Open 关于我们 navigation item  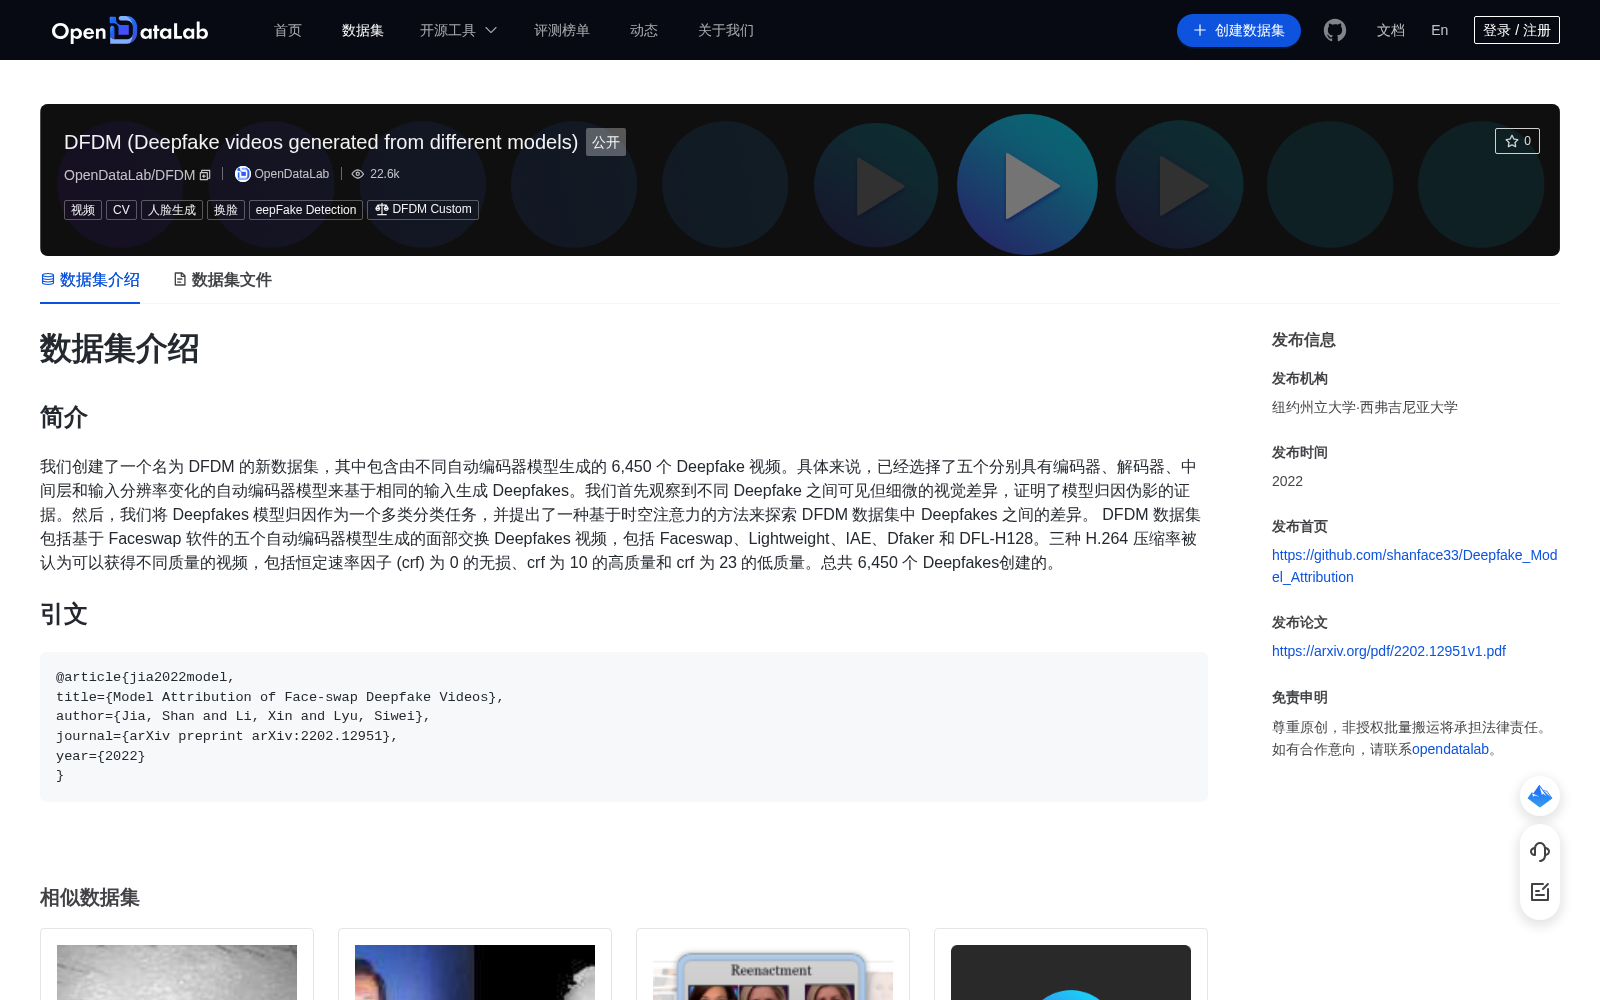(x=726, y=30)
